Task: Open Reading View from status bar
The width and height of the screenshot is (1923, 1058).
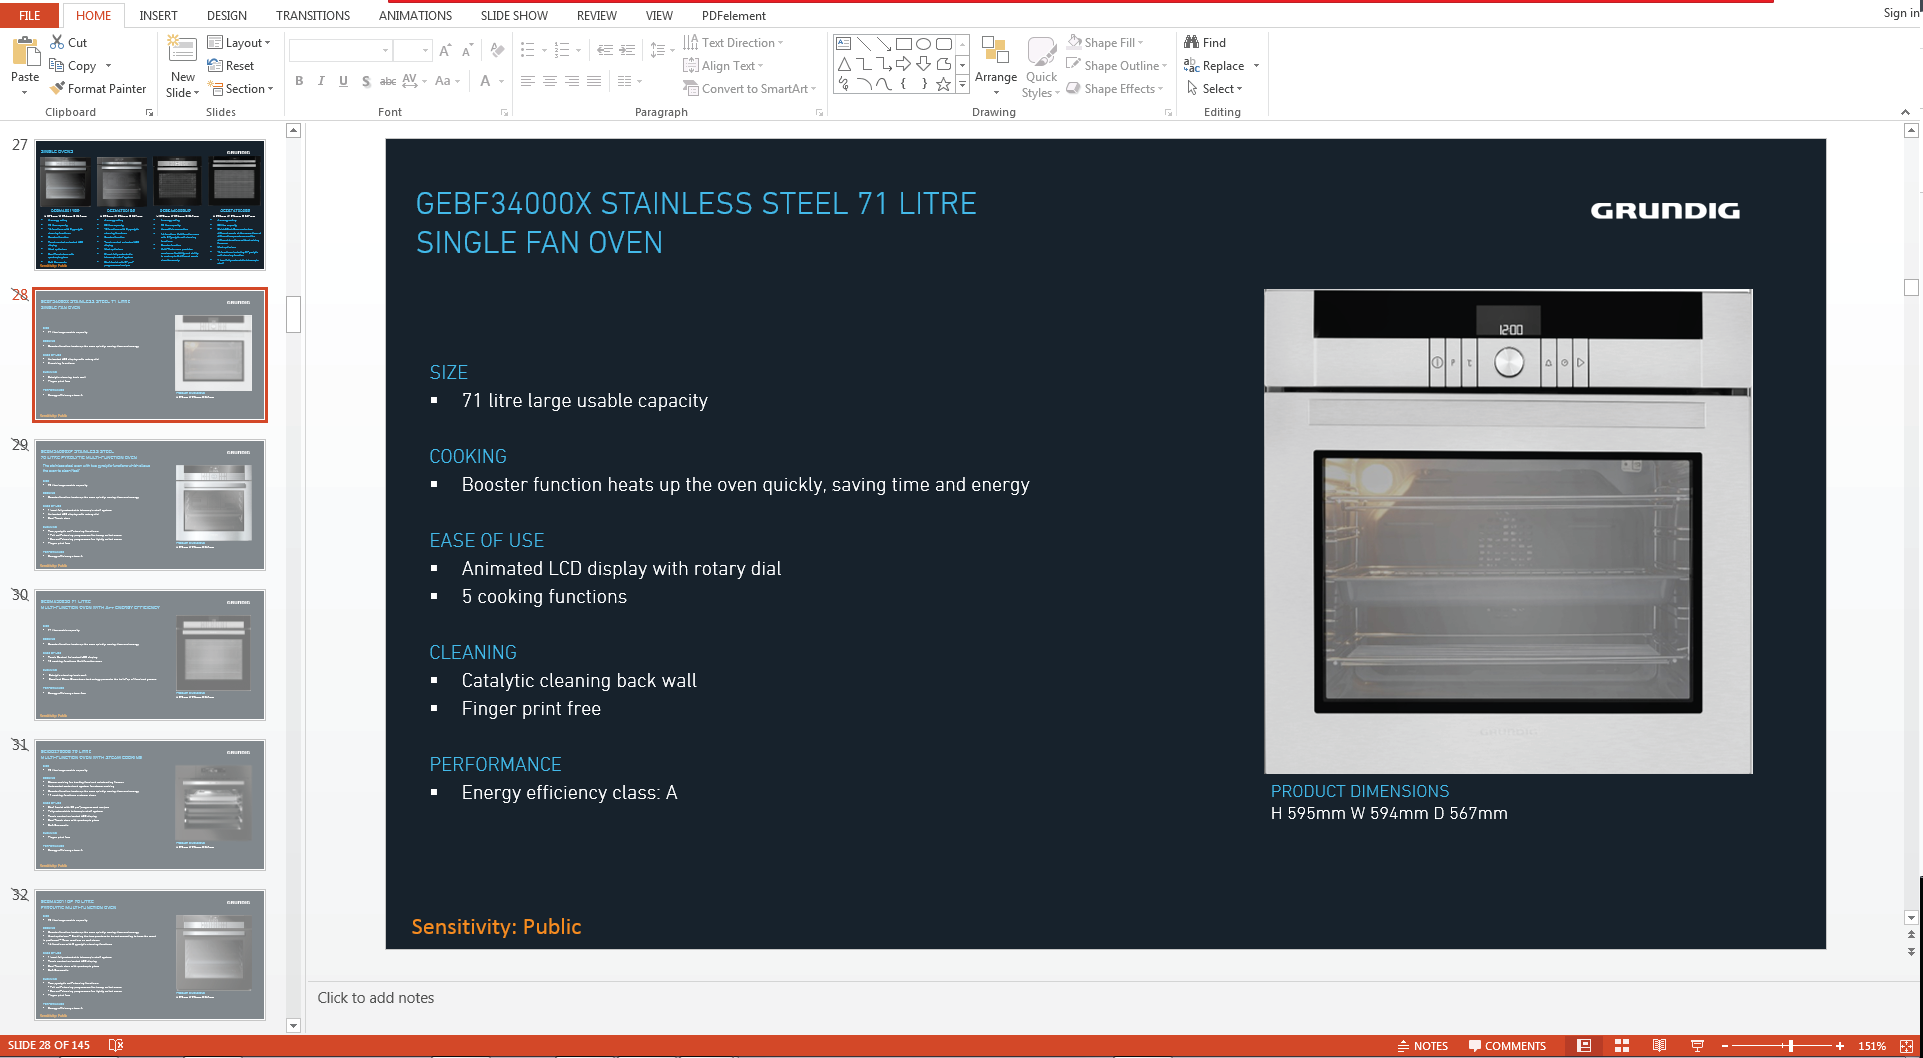Action: point(1659,1046)
